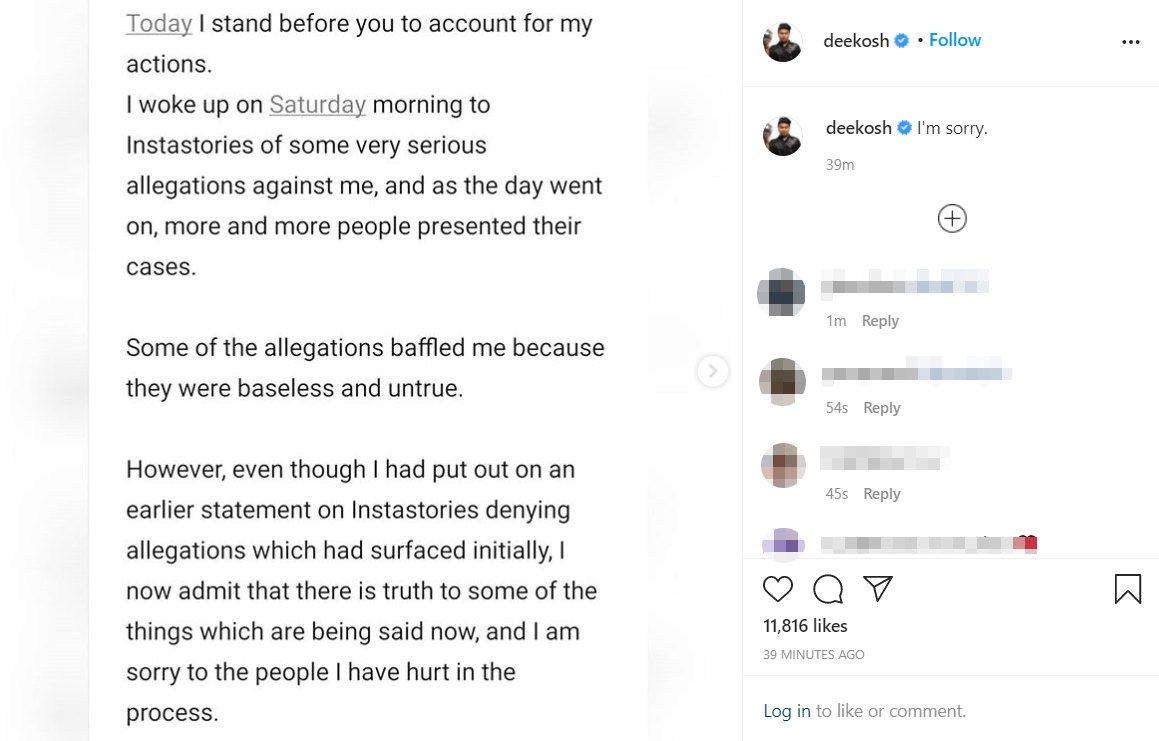1159x741 pixels.
Task: Reply to the comment posted 54s ago
Action: pyautogui.click(x=882, y=408)
